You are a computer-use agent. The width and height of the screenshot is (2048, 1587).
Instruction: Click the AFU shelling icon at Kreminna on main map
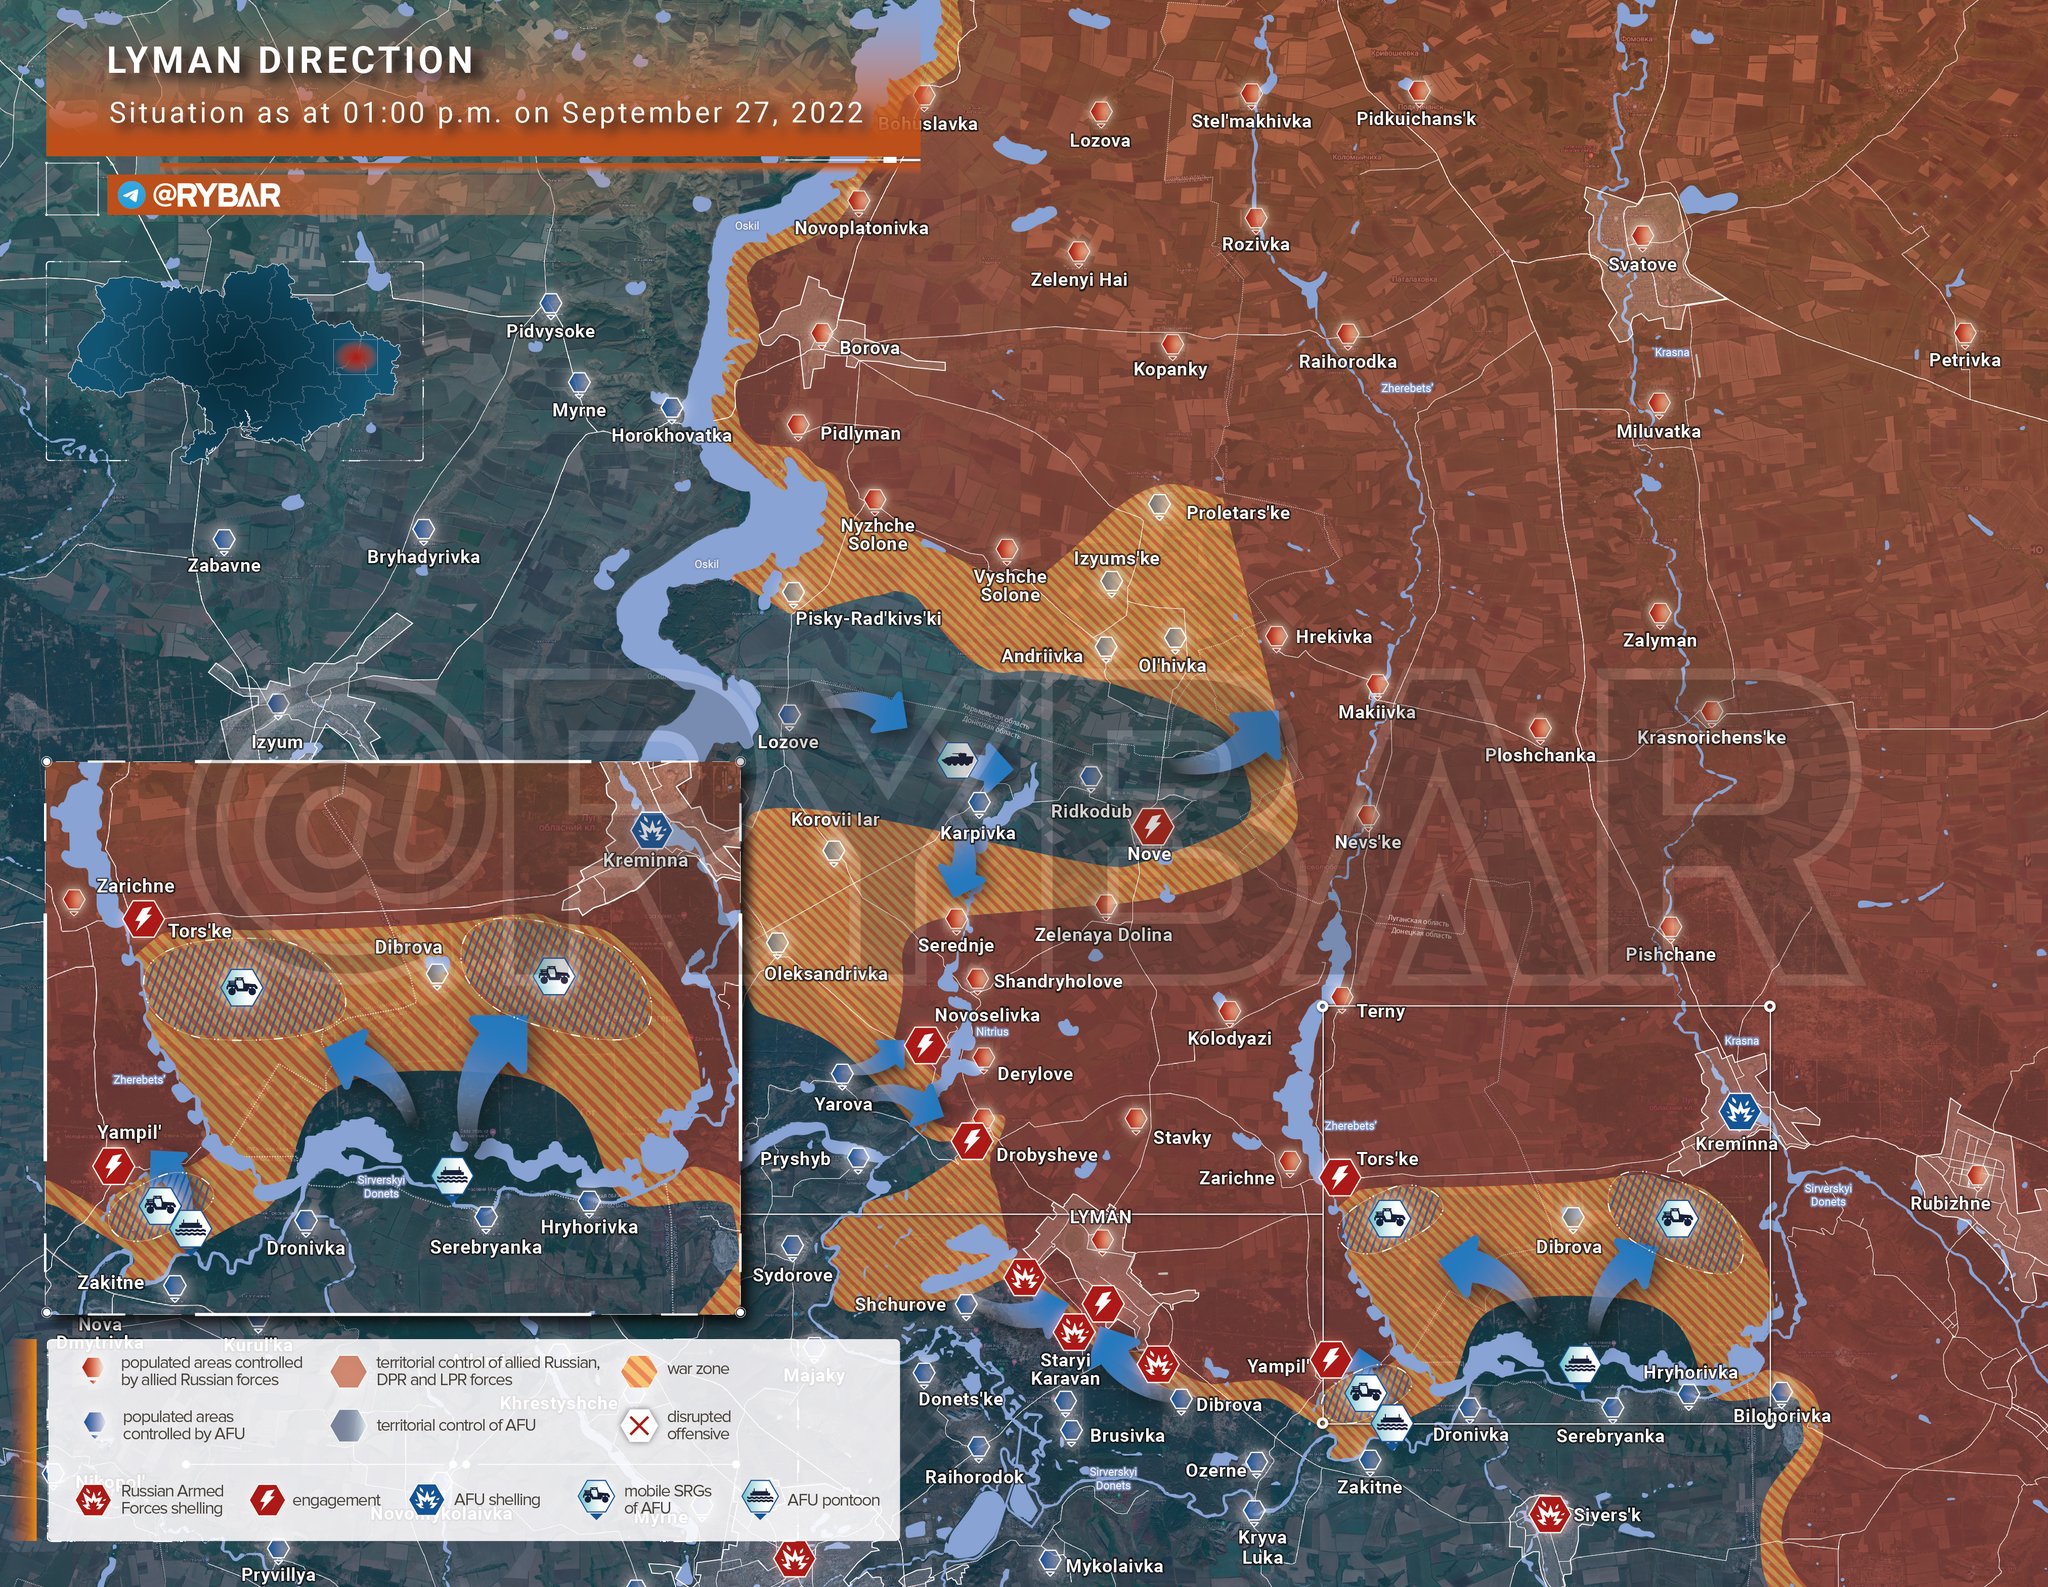point(1740,1111)
